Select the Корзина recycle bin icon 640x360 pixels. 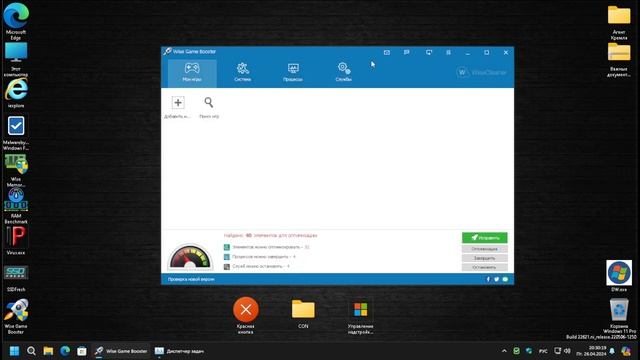619,313
